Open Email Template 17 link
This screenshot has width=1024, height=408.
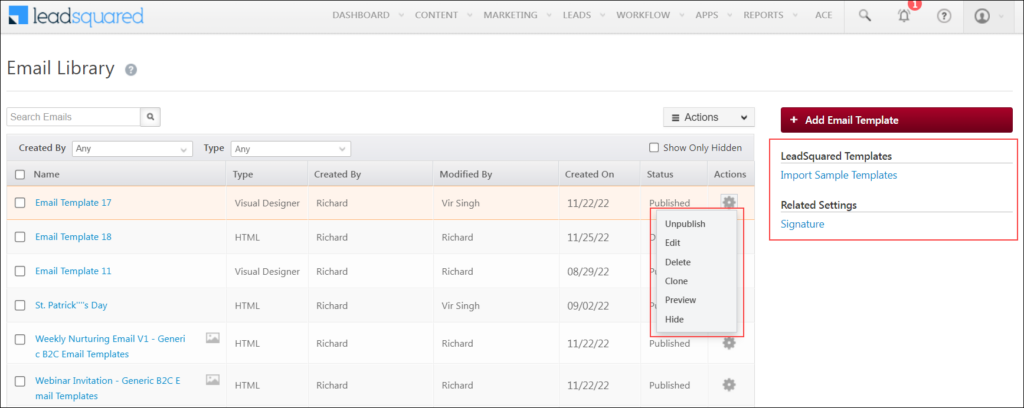tap(73, 202)
